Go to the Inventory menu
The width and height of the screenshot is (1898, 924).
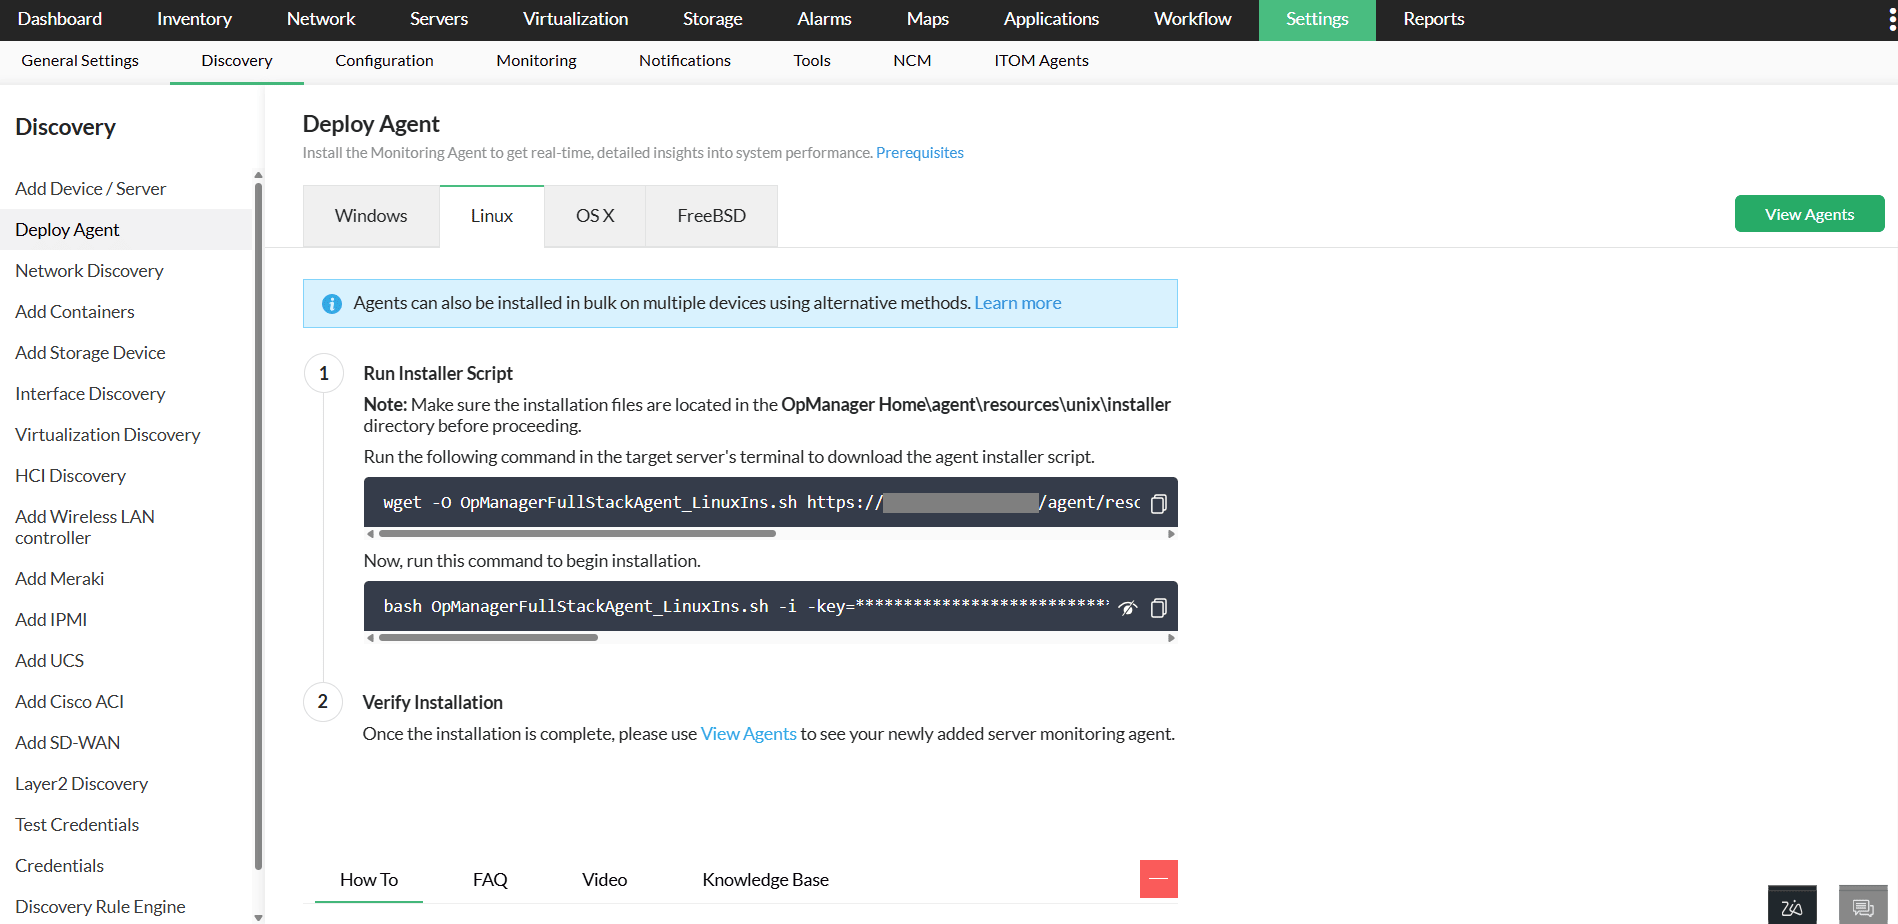[x=194, y=19]
